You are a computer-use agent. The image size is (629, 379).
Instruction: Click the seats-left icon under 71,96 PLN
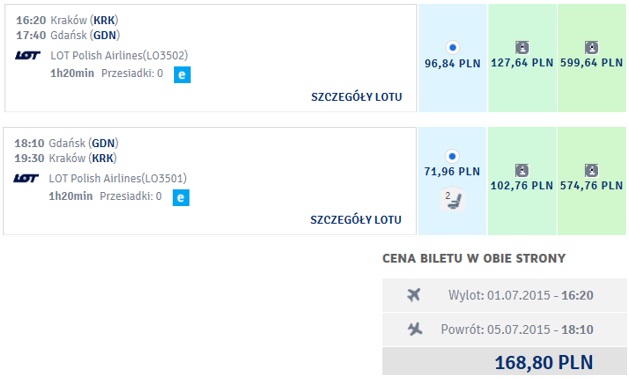tap(452, 199)
